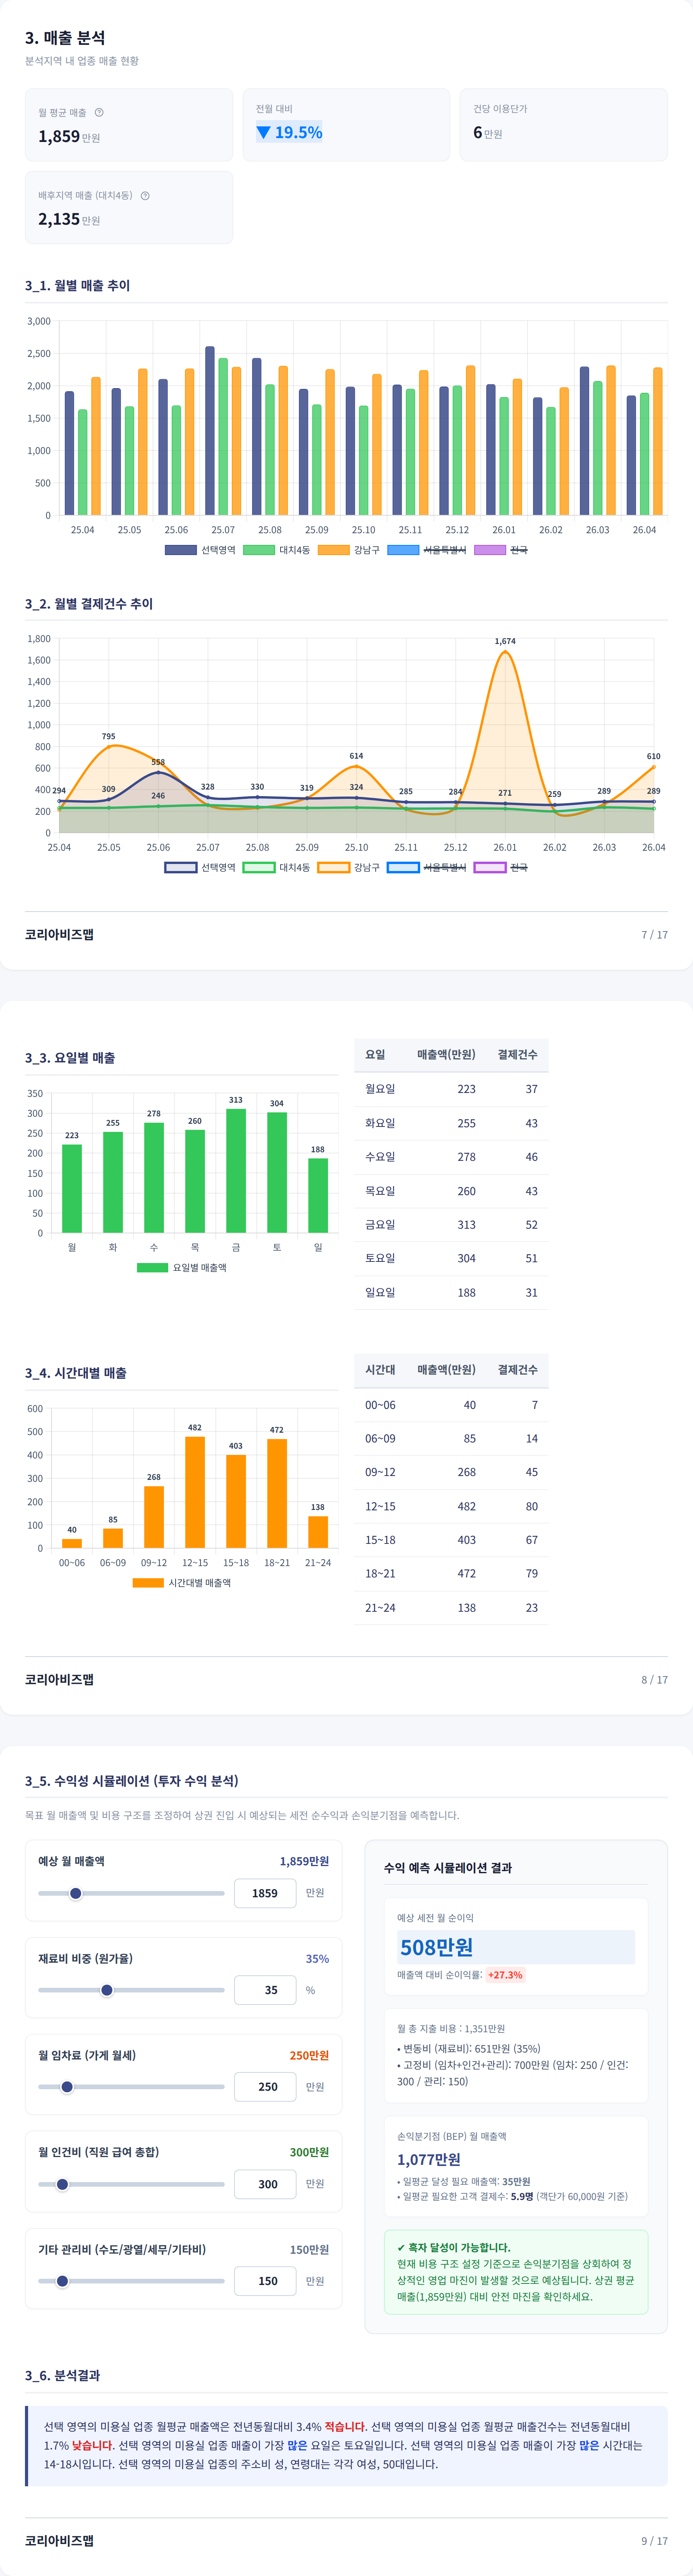Click the 00~06 bar labeled 40
The height and width of the screenshot is (2576, 693).
(72, 1543)
